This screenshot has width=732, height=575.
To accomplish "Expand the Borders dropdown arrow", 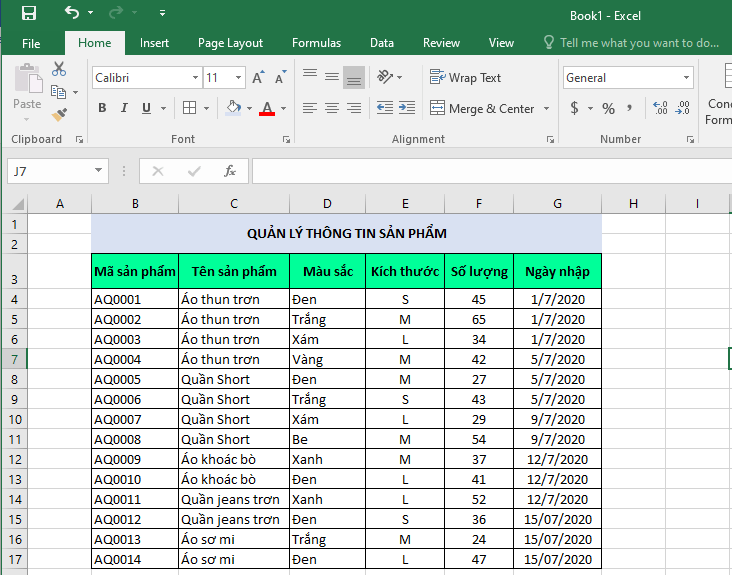I will (206, 109).
